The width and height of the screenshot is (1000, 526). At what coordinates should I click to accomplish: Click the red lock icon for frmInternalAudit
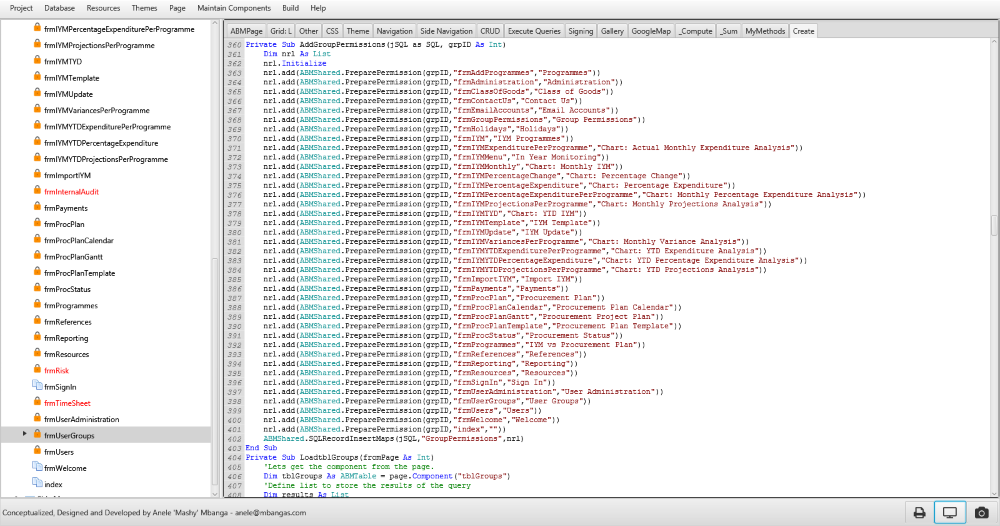point(37,191)
